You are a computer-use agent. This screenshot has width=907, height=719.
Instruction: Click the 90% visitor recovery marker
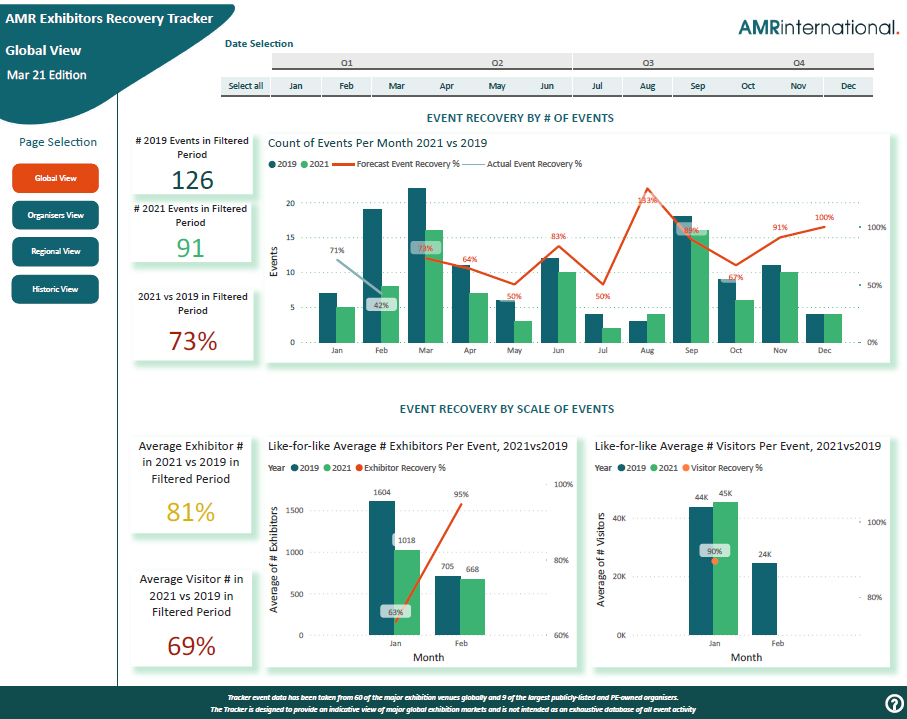coord(714,561)
